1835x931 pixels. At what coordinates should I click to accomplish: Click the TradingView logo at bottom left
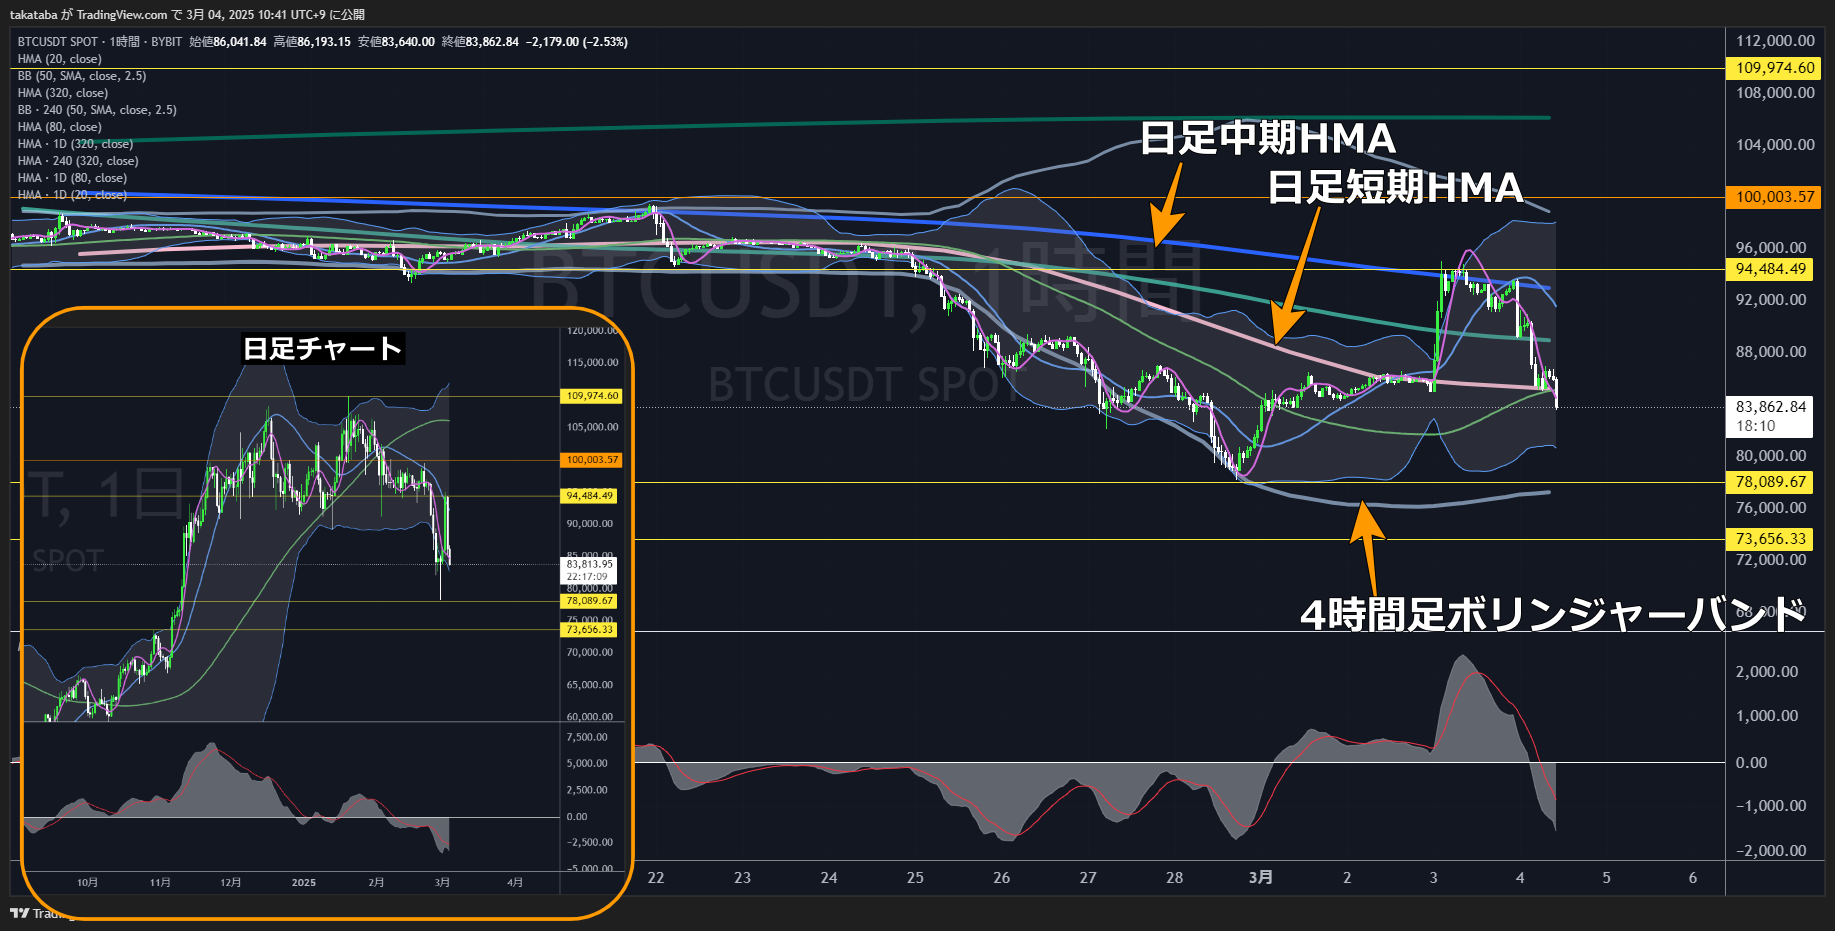tap(42, 913)
